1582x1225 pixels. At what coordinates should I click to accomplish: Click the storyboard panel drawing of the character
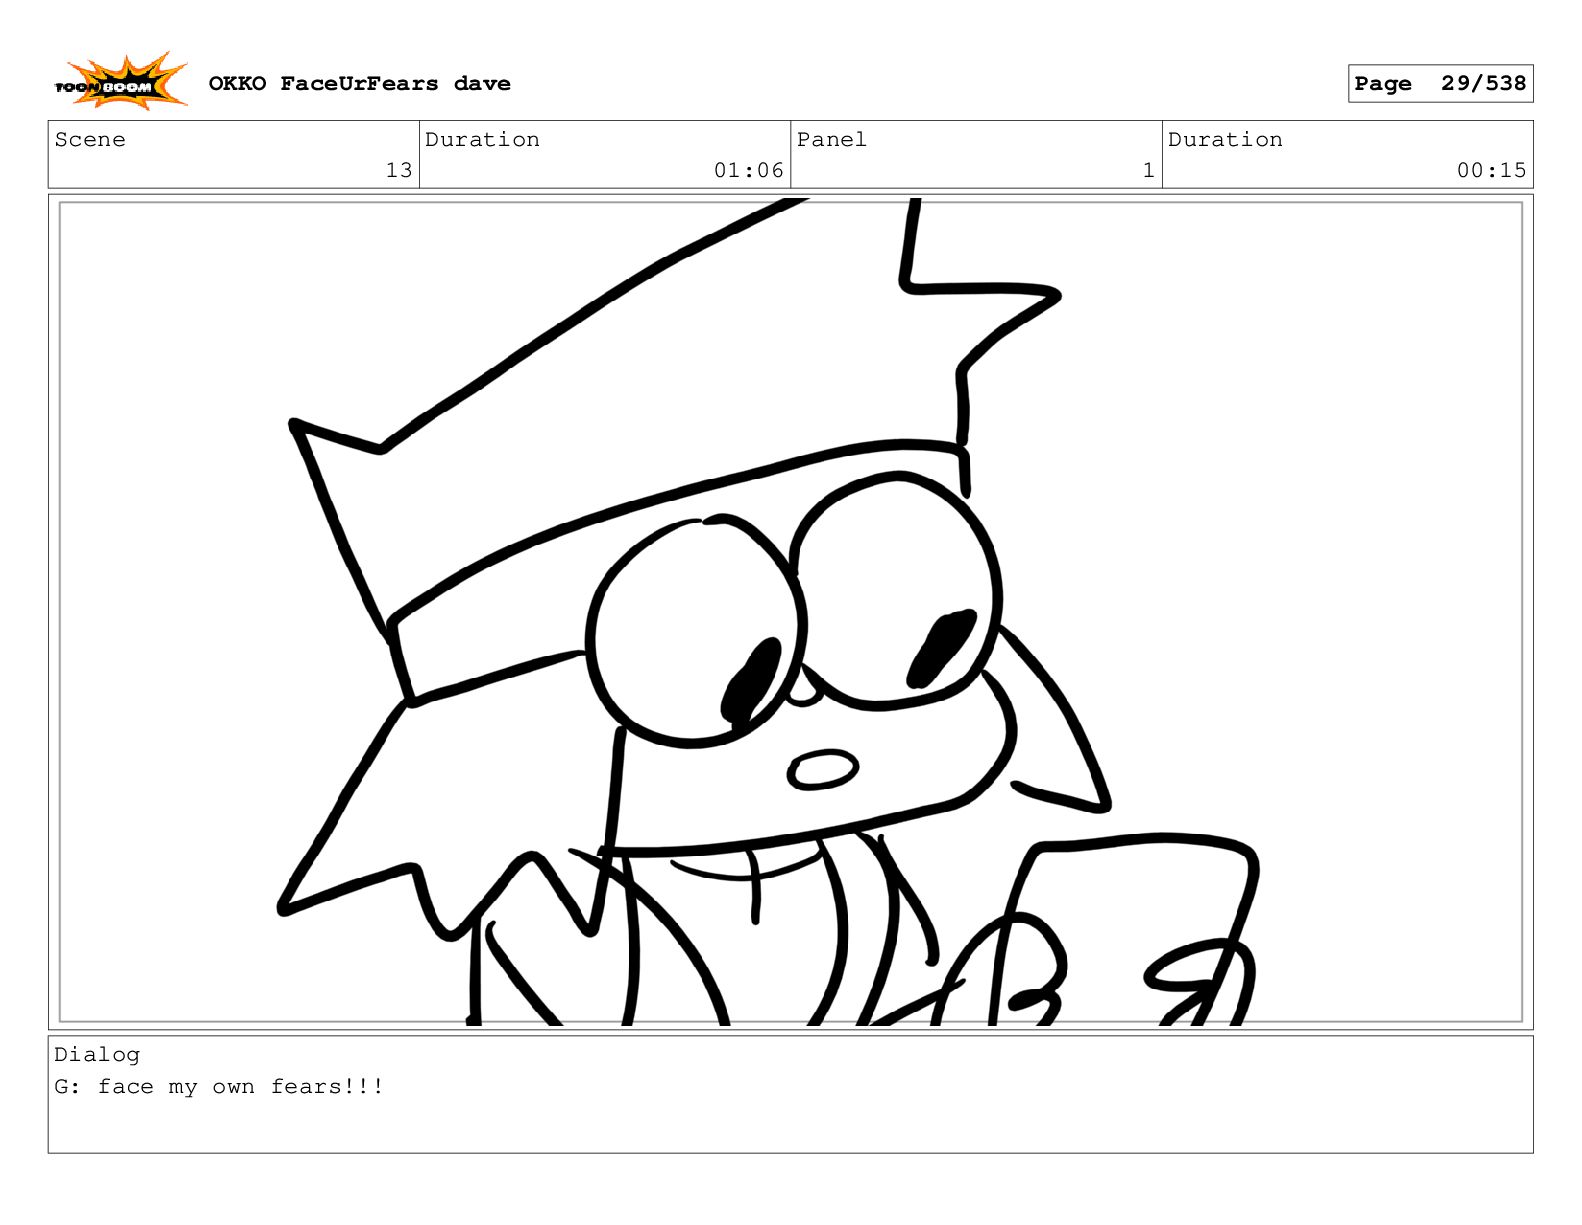pyautogui.click(x=790, y=612)
